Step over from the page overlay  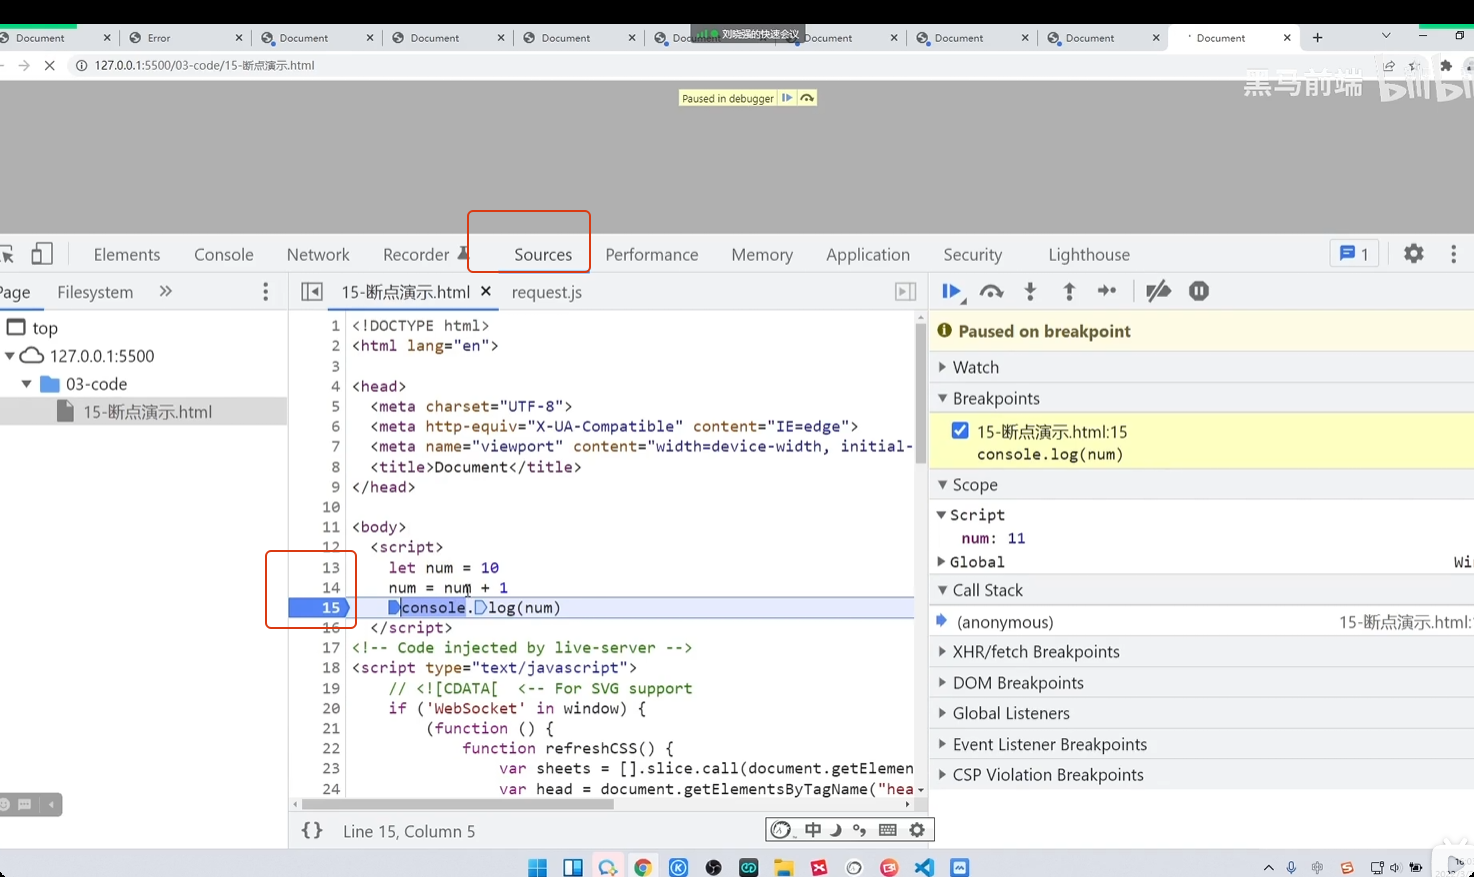pos(807,98)
